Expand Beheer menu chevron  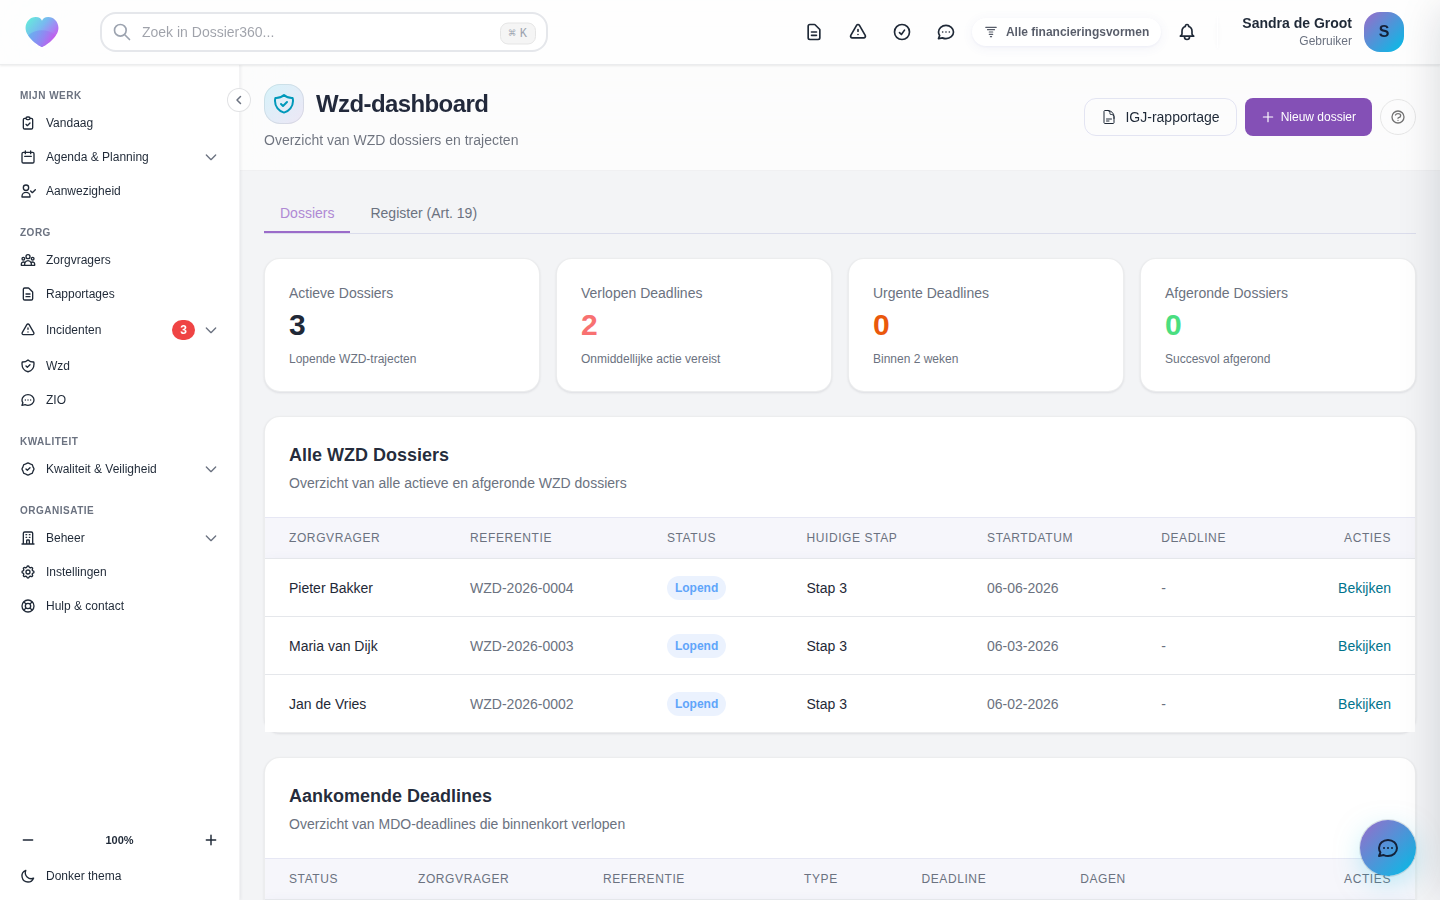(211, 538)
